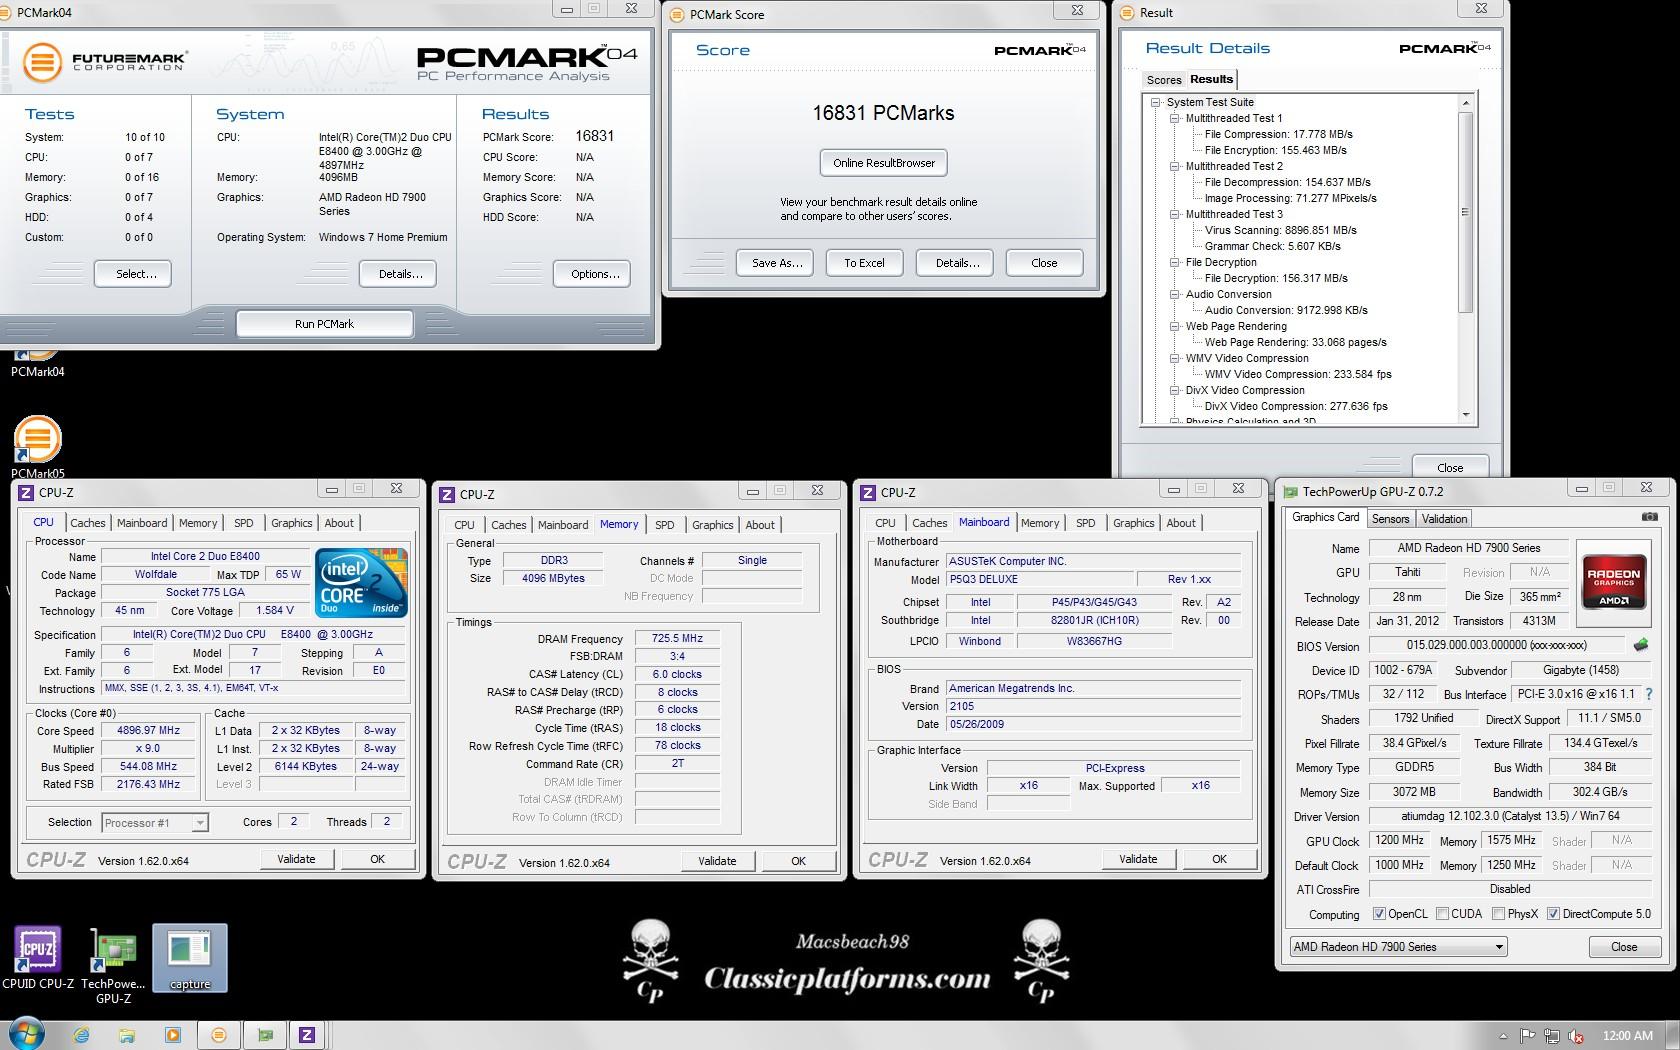1680x1050 pixels.
Task: Collapse the DivX Video Compression node
Action: coord(1175,390)
